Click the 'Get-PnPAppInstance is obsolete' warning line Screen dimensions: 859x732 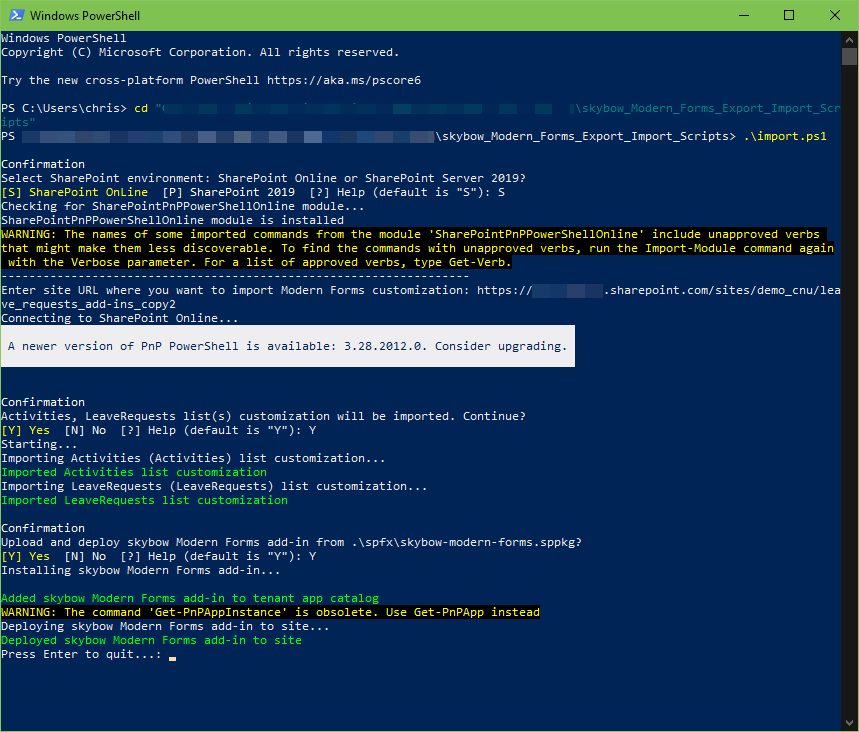tap(271, 613)
